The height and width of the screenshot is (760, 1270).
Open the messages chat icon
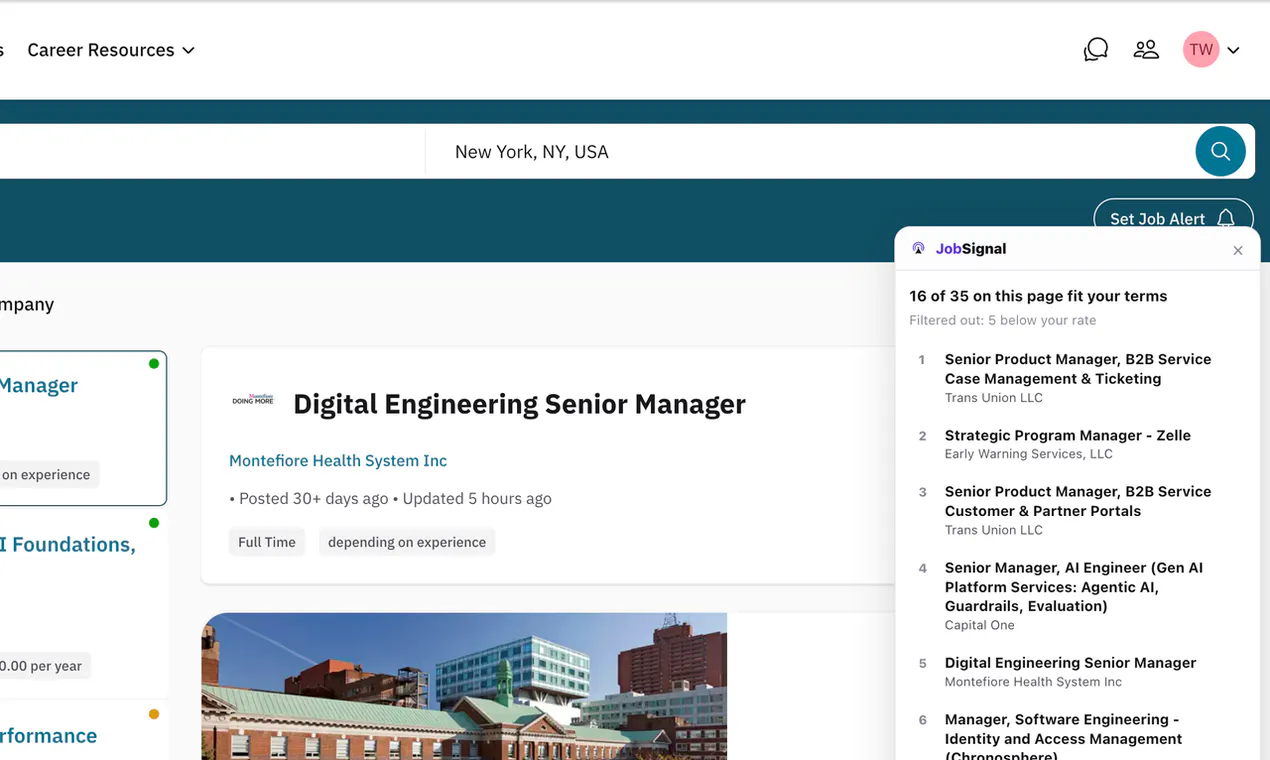(x=1096, y=49)
